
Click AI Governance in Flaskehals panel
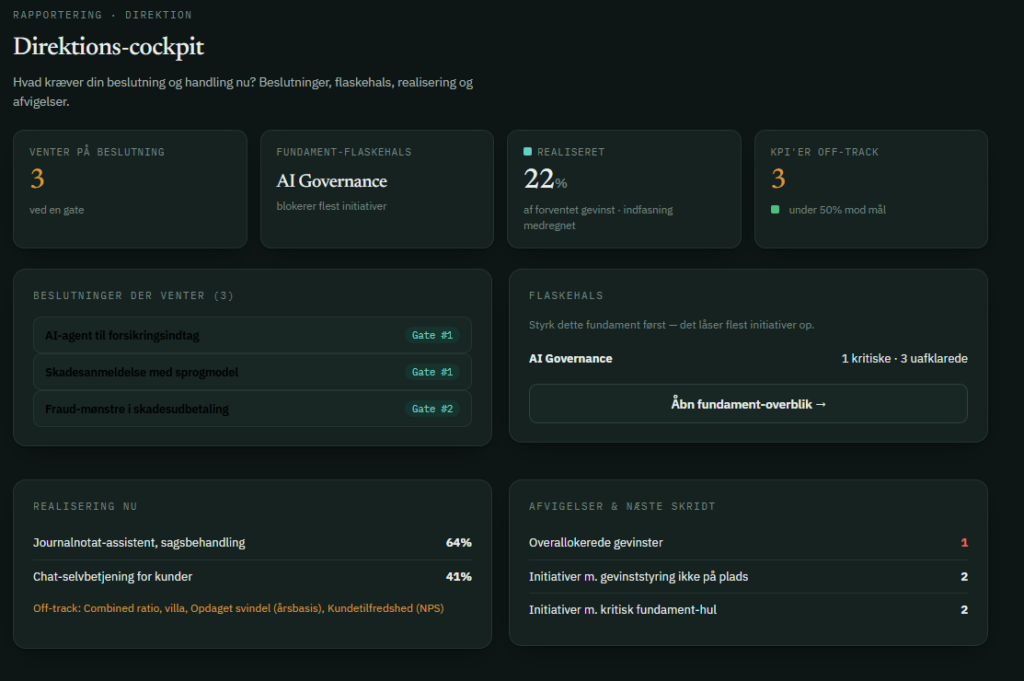(x=571, y=358)
